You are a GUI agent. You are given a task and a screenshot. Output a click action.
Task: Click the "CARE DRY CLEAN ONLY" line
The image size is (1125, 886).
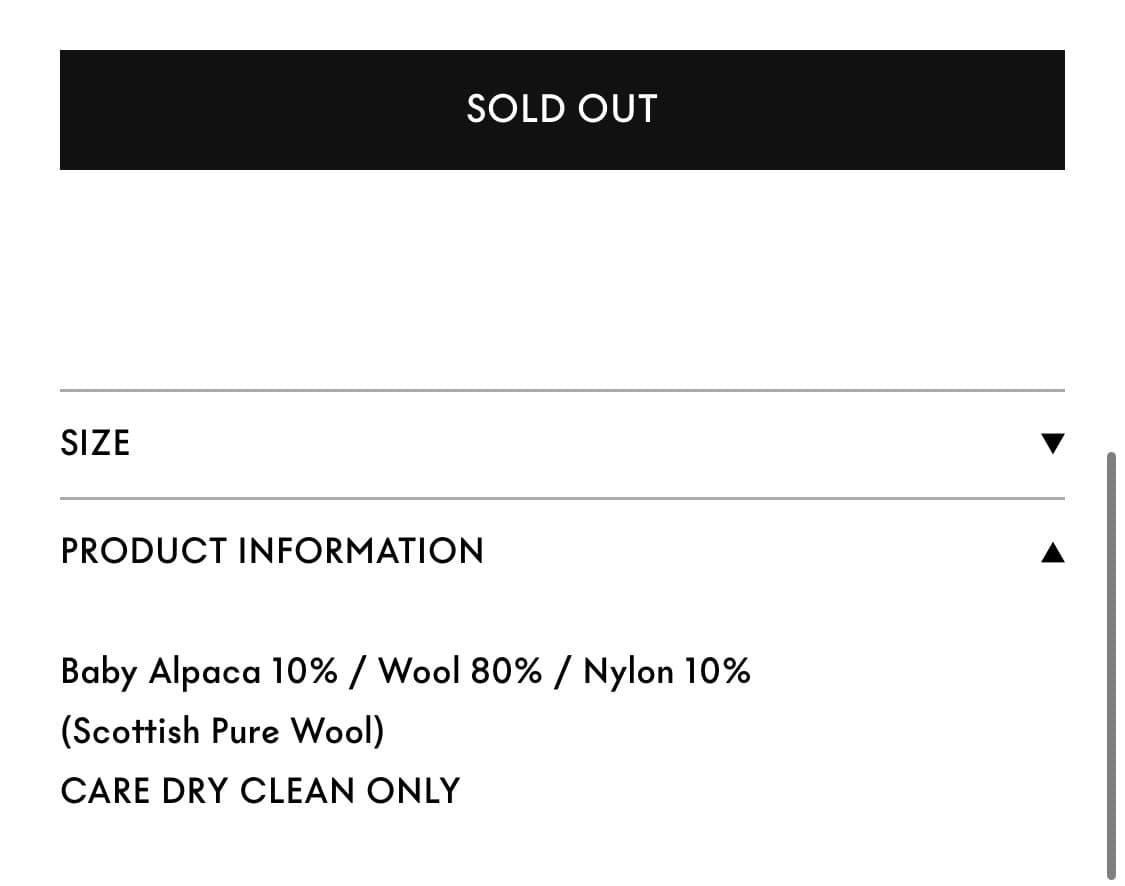pos(260,791)
